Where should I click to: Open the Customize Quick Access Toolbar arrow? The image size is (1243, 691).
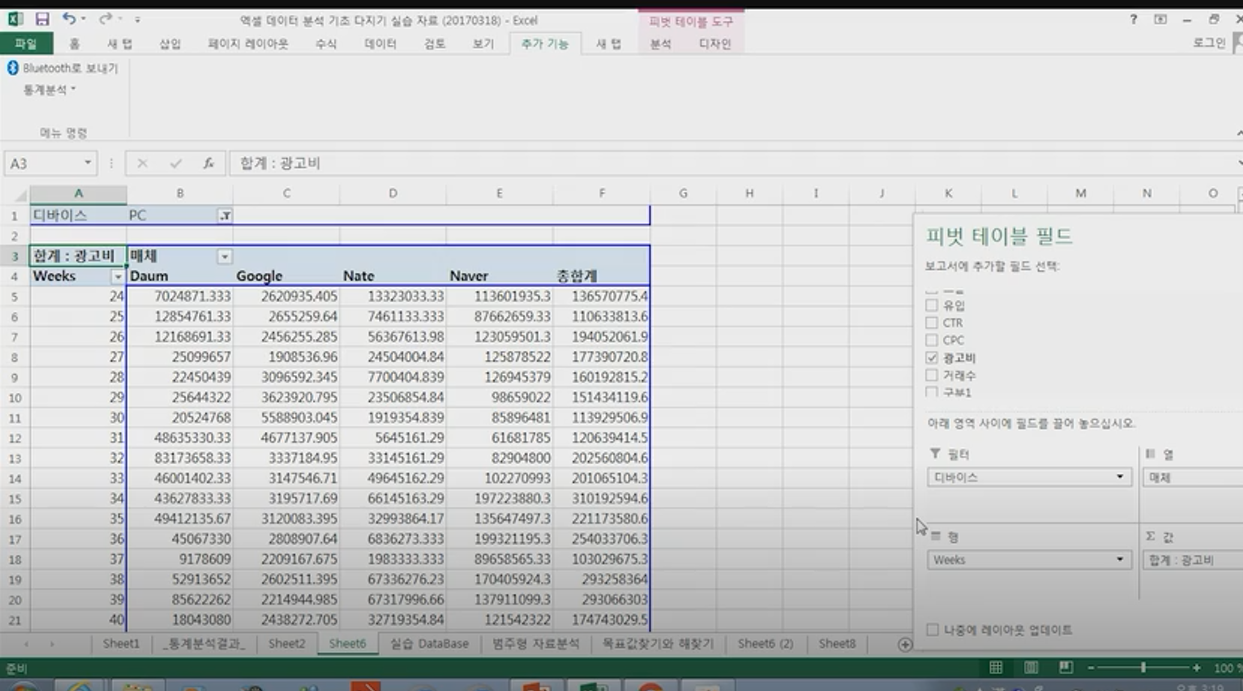pyautogui.click(x=137, y=20)
